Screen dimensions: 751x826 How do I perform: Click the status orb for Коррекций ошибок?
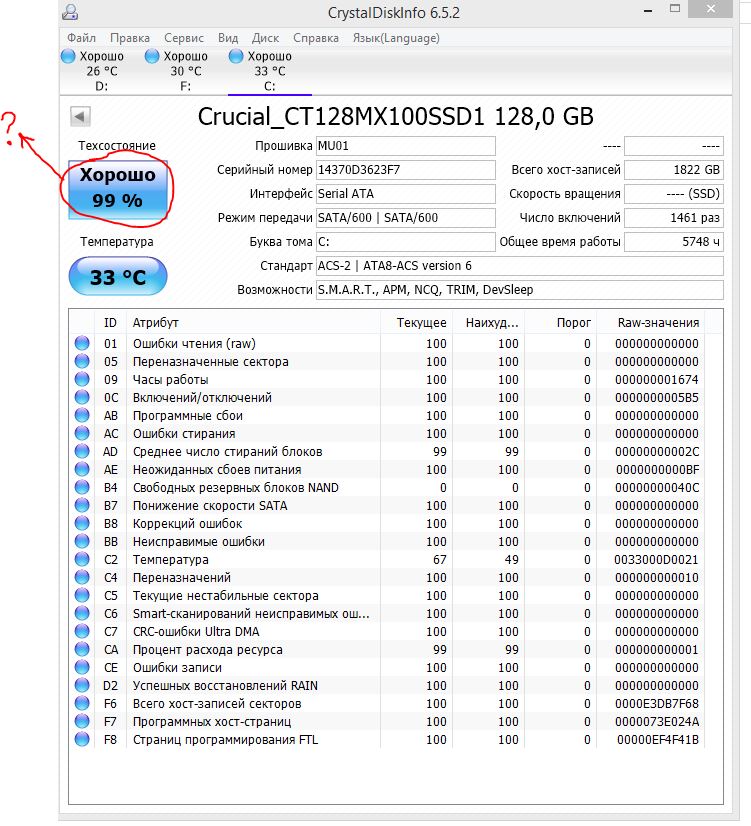click(82, 523)
